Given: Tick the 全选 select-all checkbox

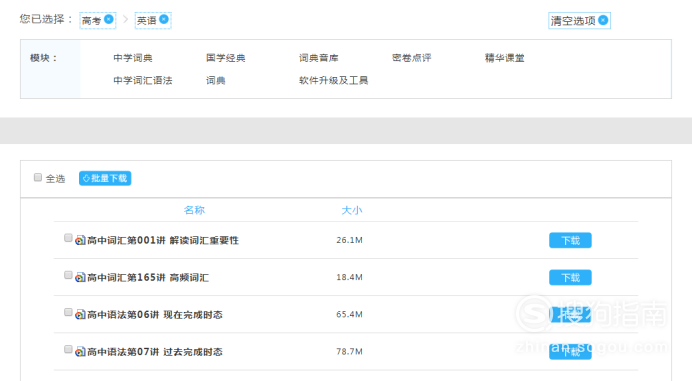Looking at the screenshot, I should click(38, 177).
